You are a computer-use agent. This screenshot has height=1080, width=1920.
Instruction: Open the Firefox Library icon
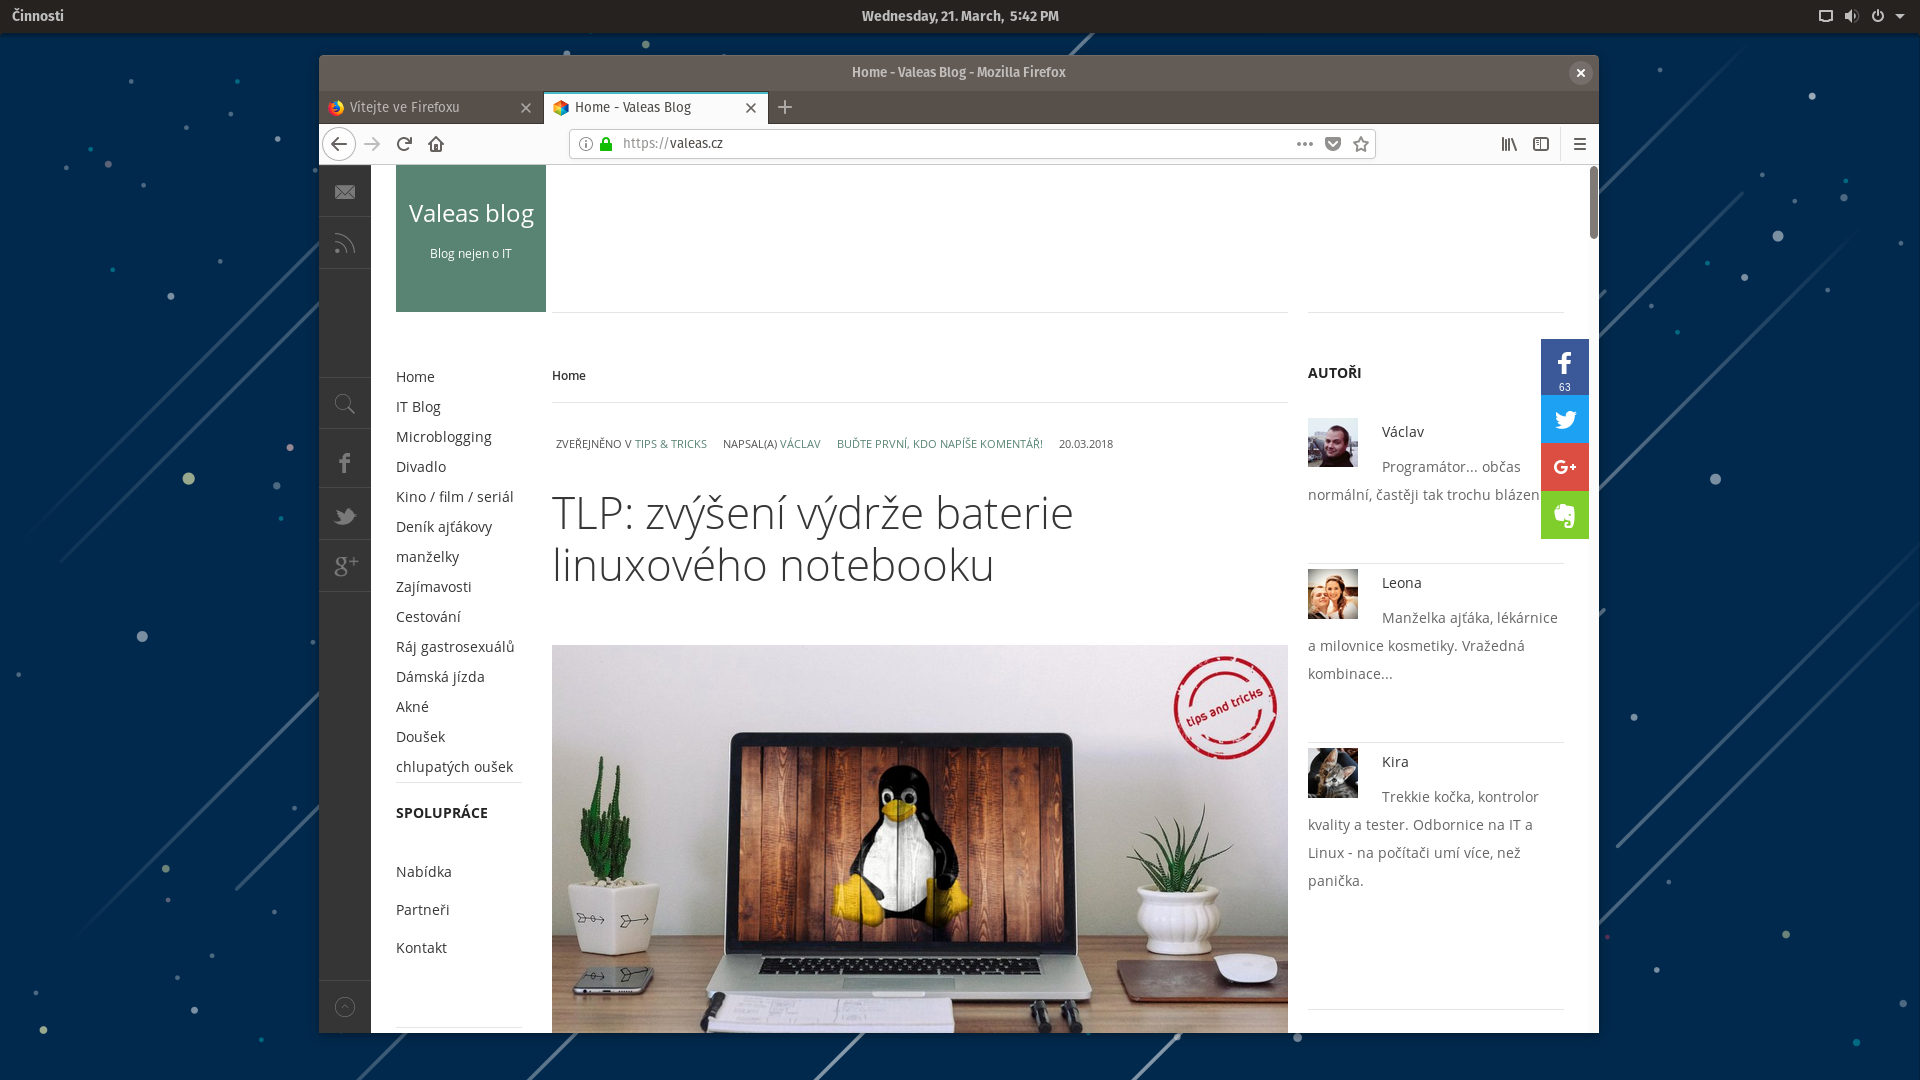[x=1509, y=144]
